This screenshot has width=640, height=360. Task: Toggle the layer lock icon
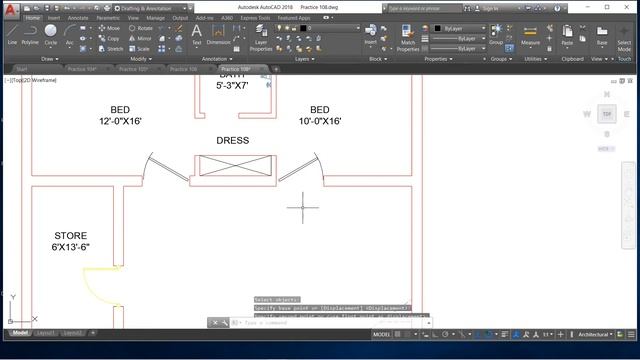click(x=294, y=28)
